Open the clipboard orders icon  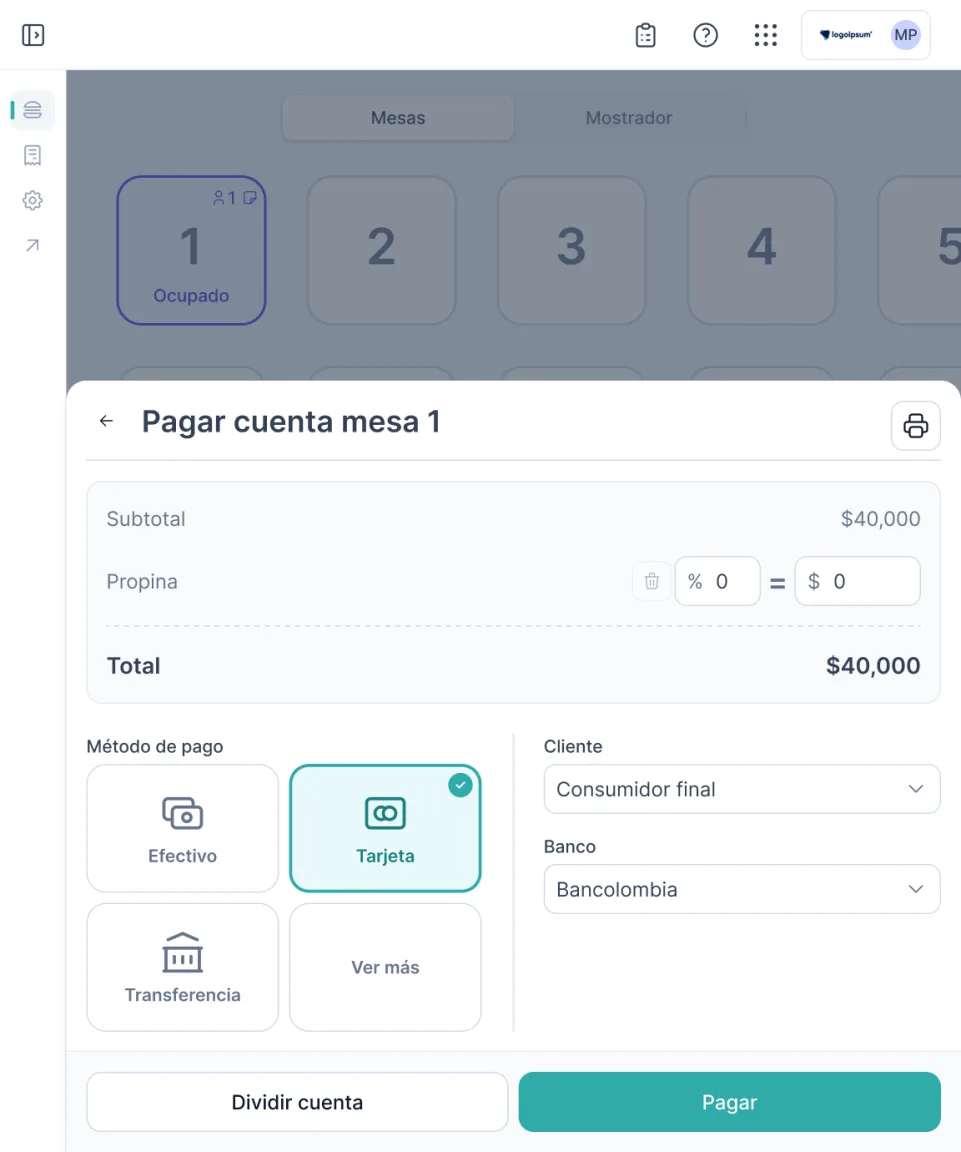pos(646,35)
